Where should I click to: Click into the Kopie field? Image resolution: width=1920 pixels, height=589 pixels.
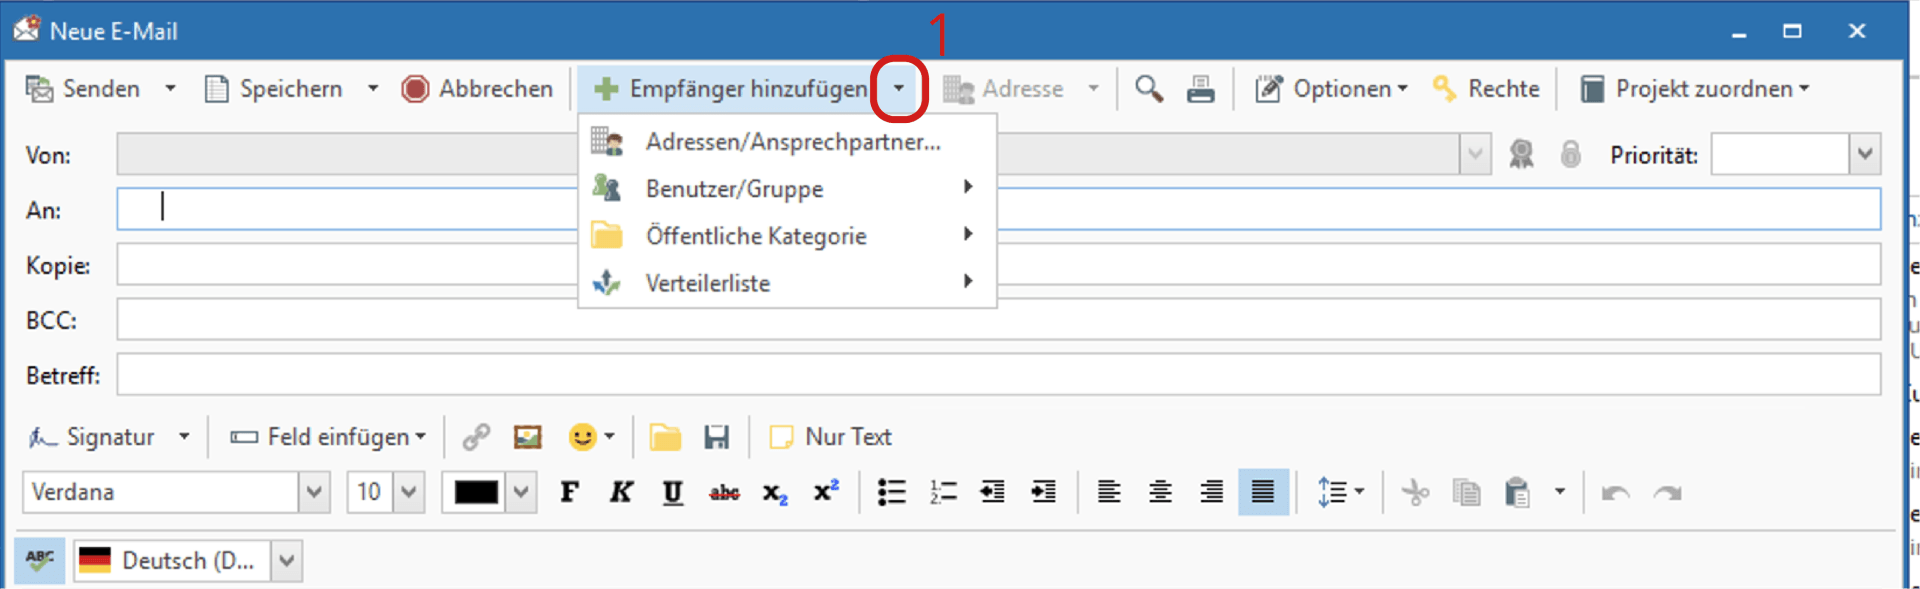click(998, 265)
